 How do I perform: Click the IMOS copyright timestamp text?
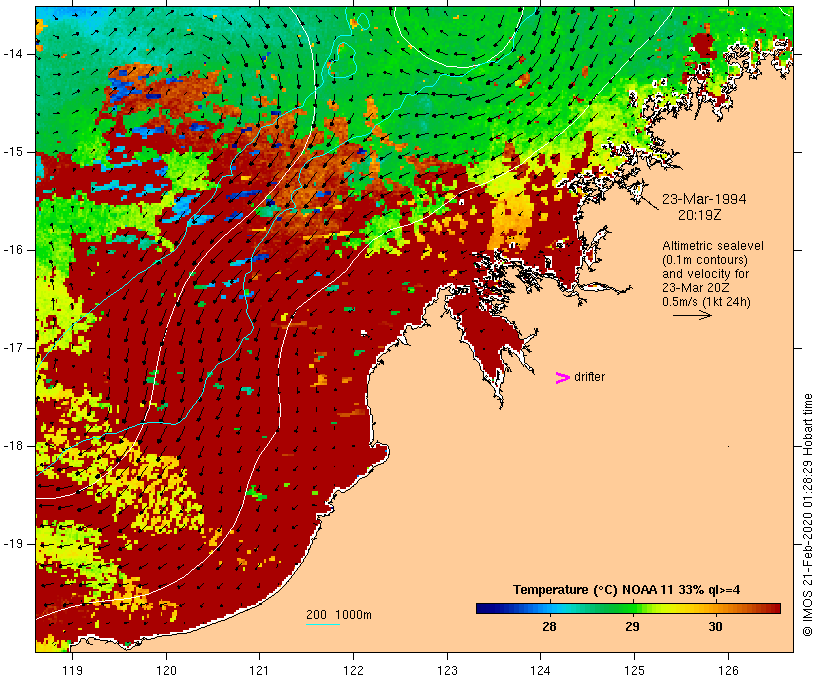(808, 515)
